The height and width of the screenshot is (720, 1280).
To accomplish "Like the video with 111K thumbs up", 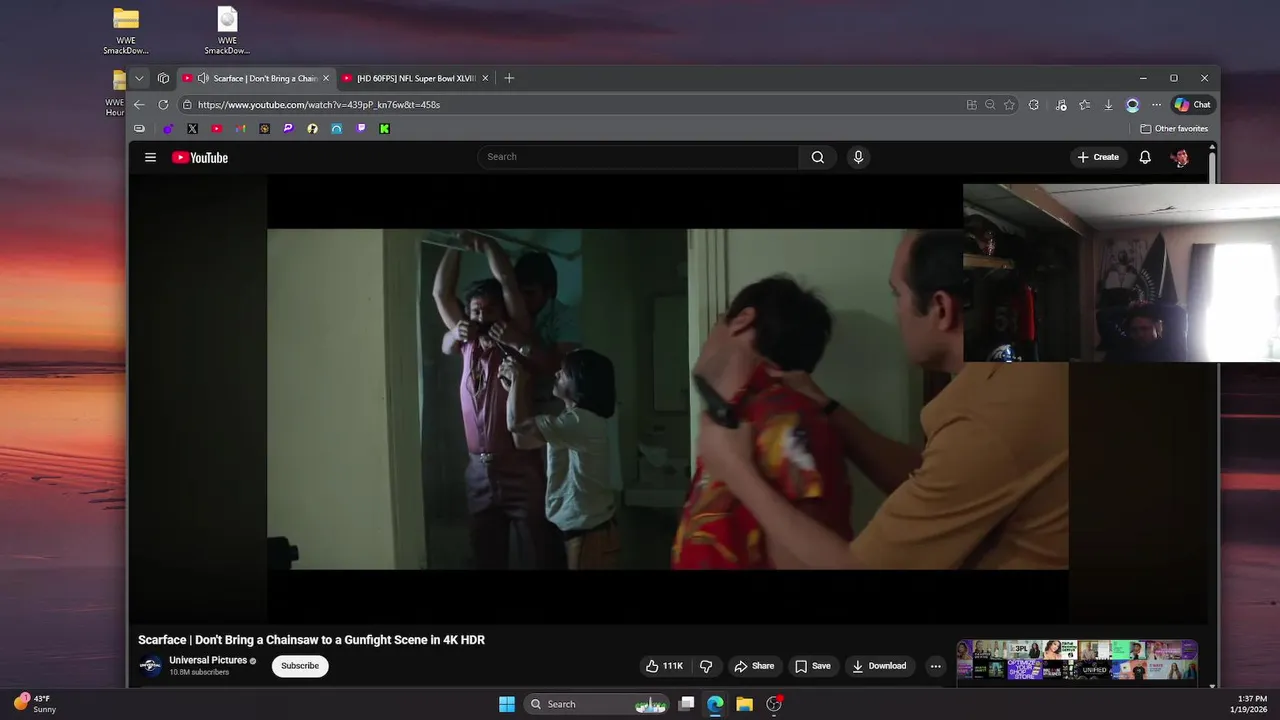I will (x=664, y=666).
